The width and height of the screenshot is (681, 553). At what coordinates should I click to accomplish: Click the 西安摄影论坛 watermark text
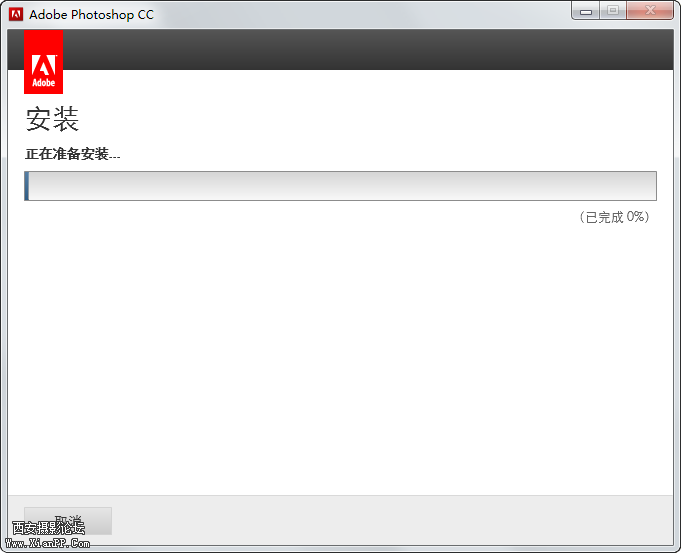coord(48,528)
